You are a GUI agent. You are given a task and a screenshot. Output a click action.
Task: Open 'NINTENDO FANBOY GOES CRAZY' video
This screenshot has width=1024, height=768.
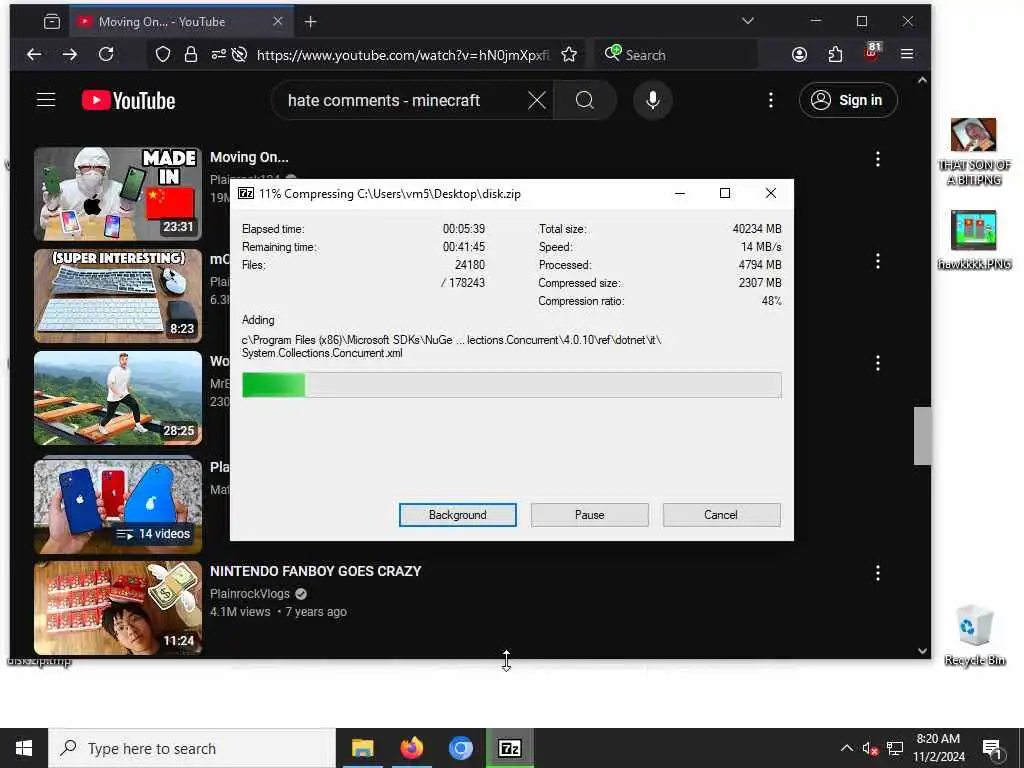(315, 571)
